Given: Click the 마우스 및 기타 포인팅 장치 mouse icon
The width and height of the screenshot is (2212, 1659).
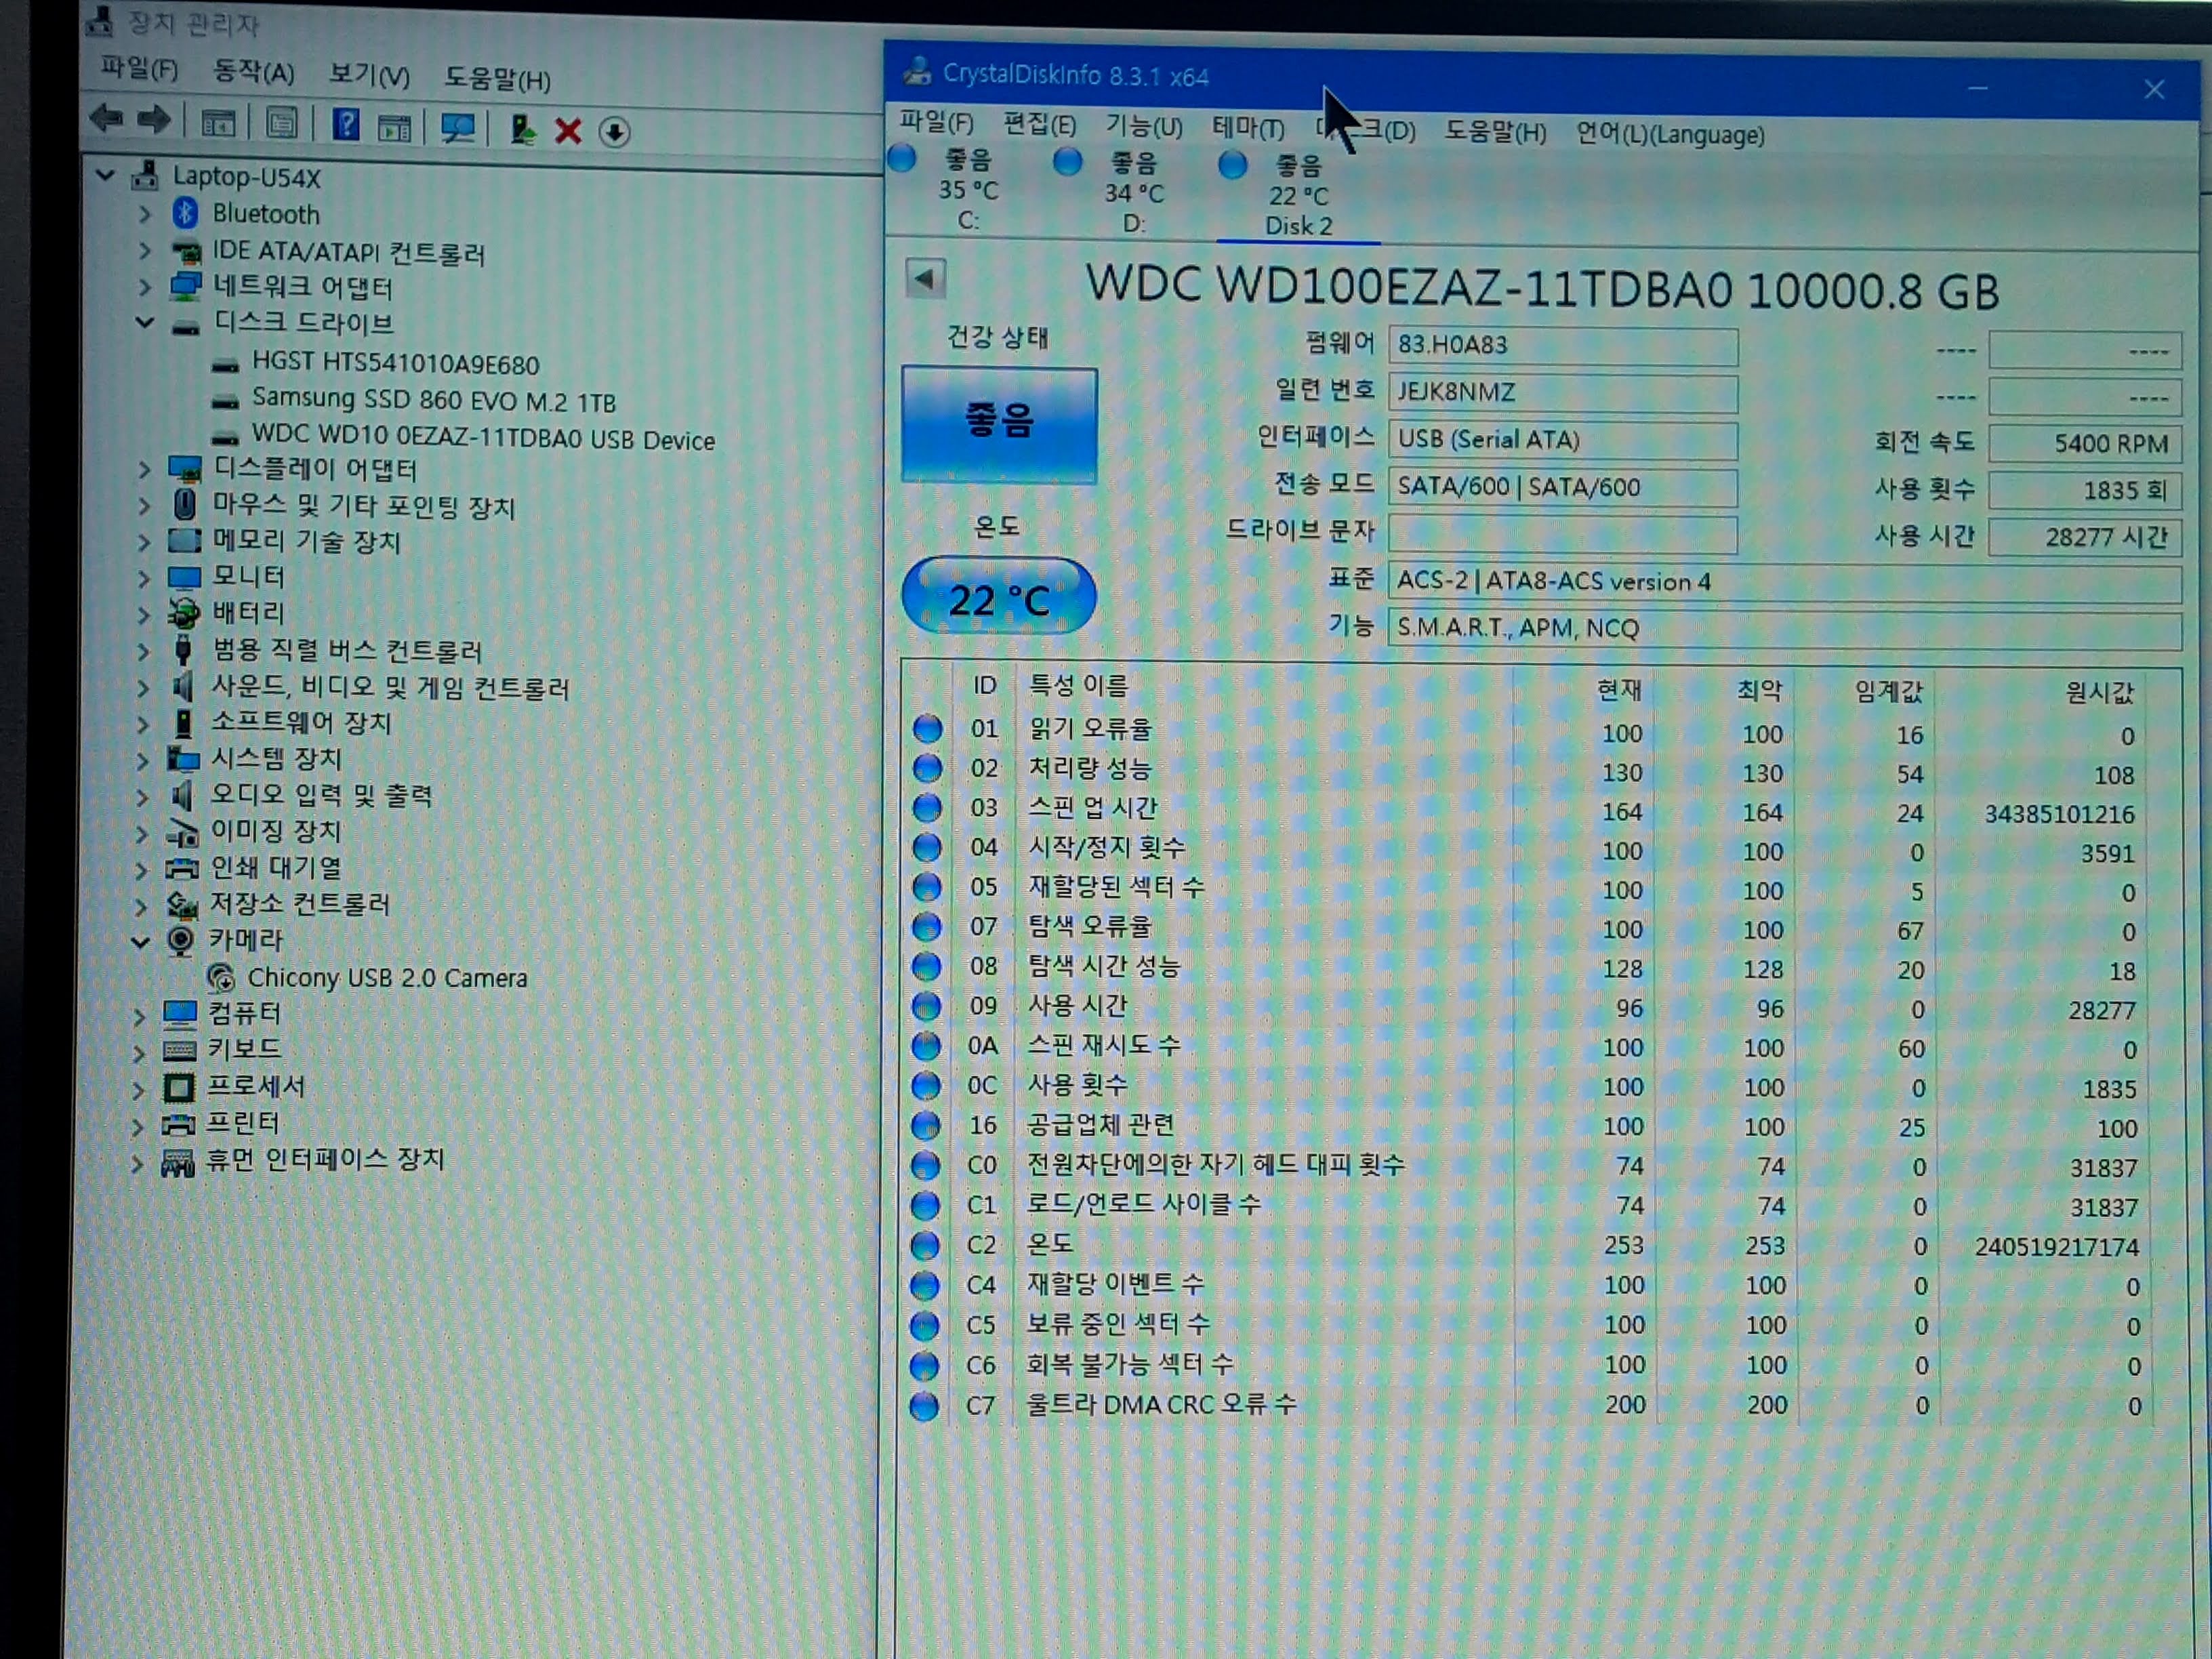Looking at the screenshot, I should coord(185,504).
